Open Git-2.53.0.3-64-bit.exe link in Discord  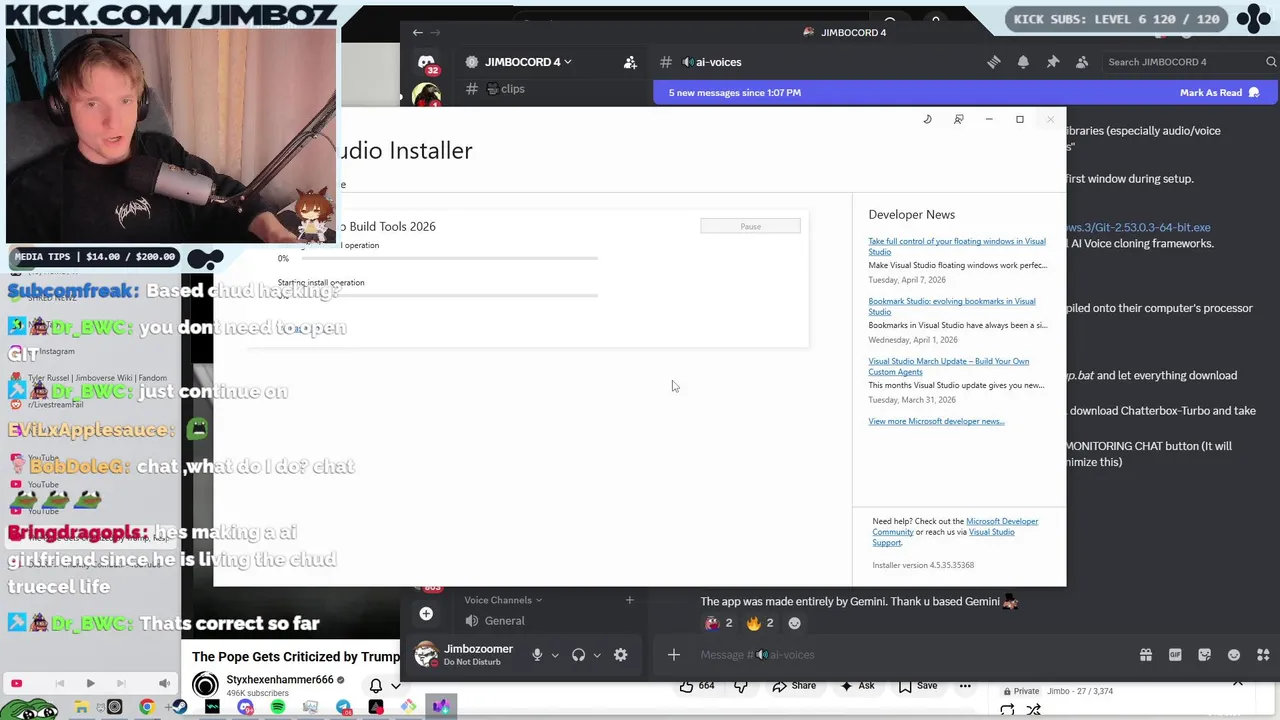1137,227
